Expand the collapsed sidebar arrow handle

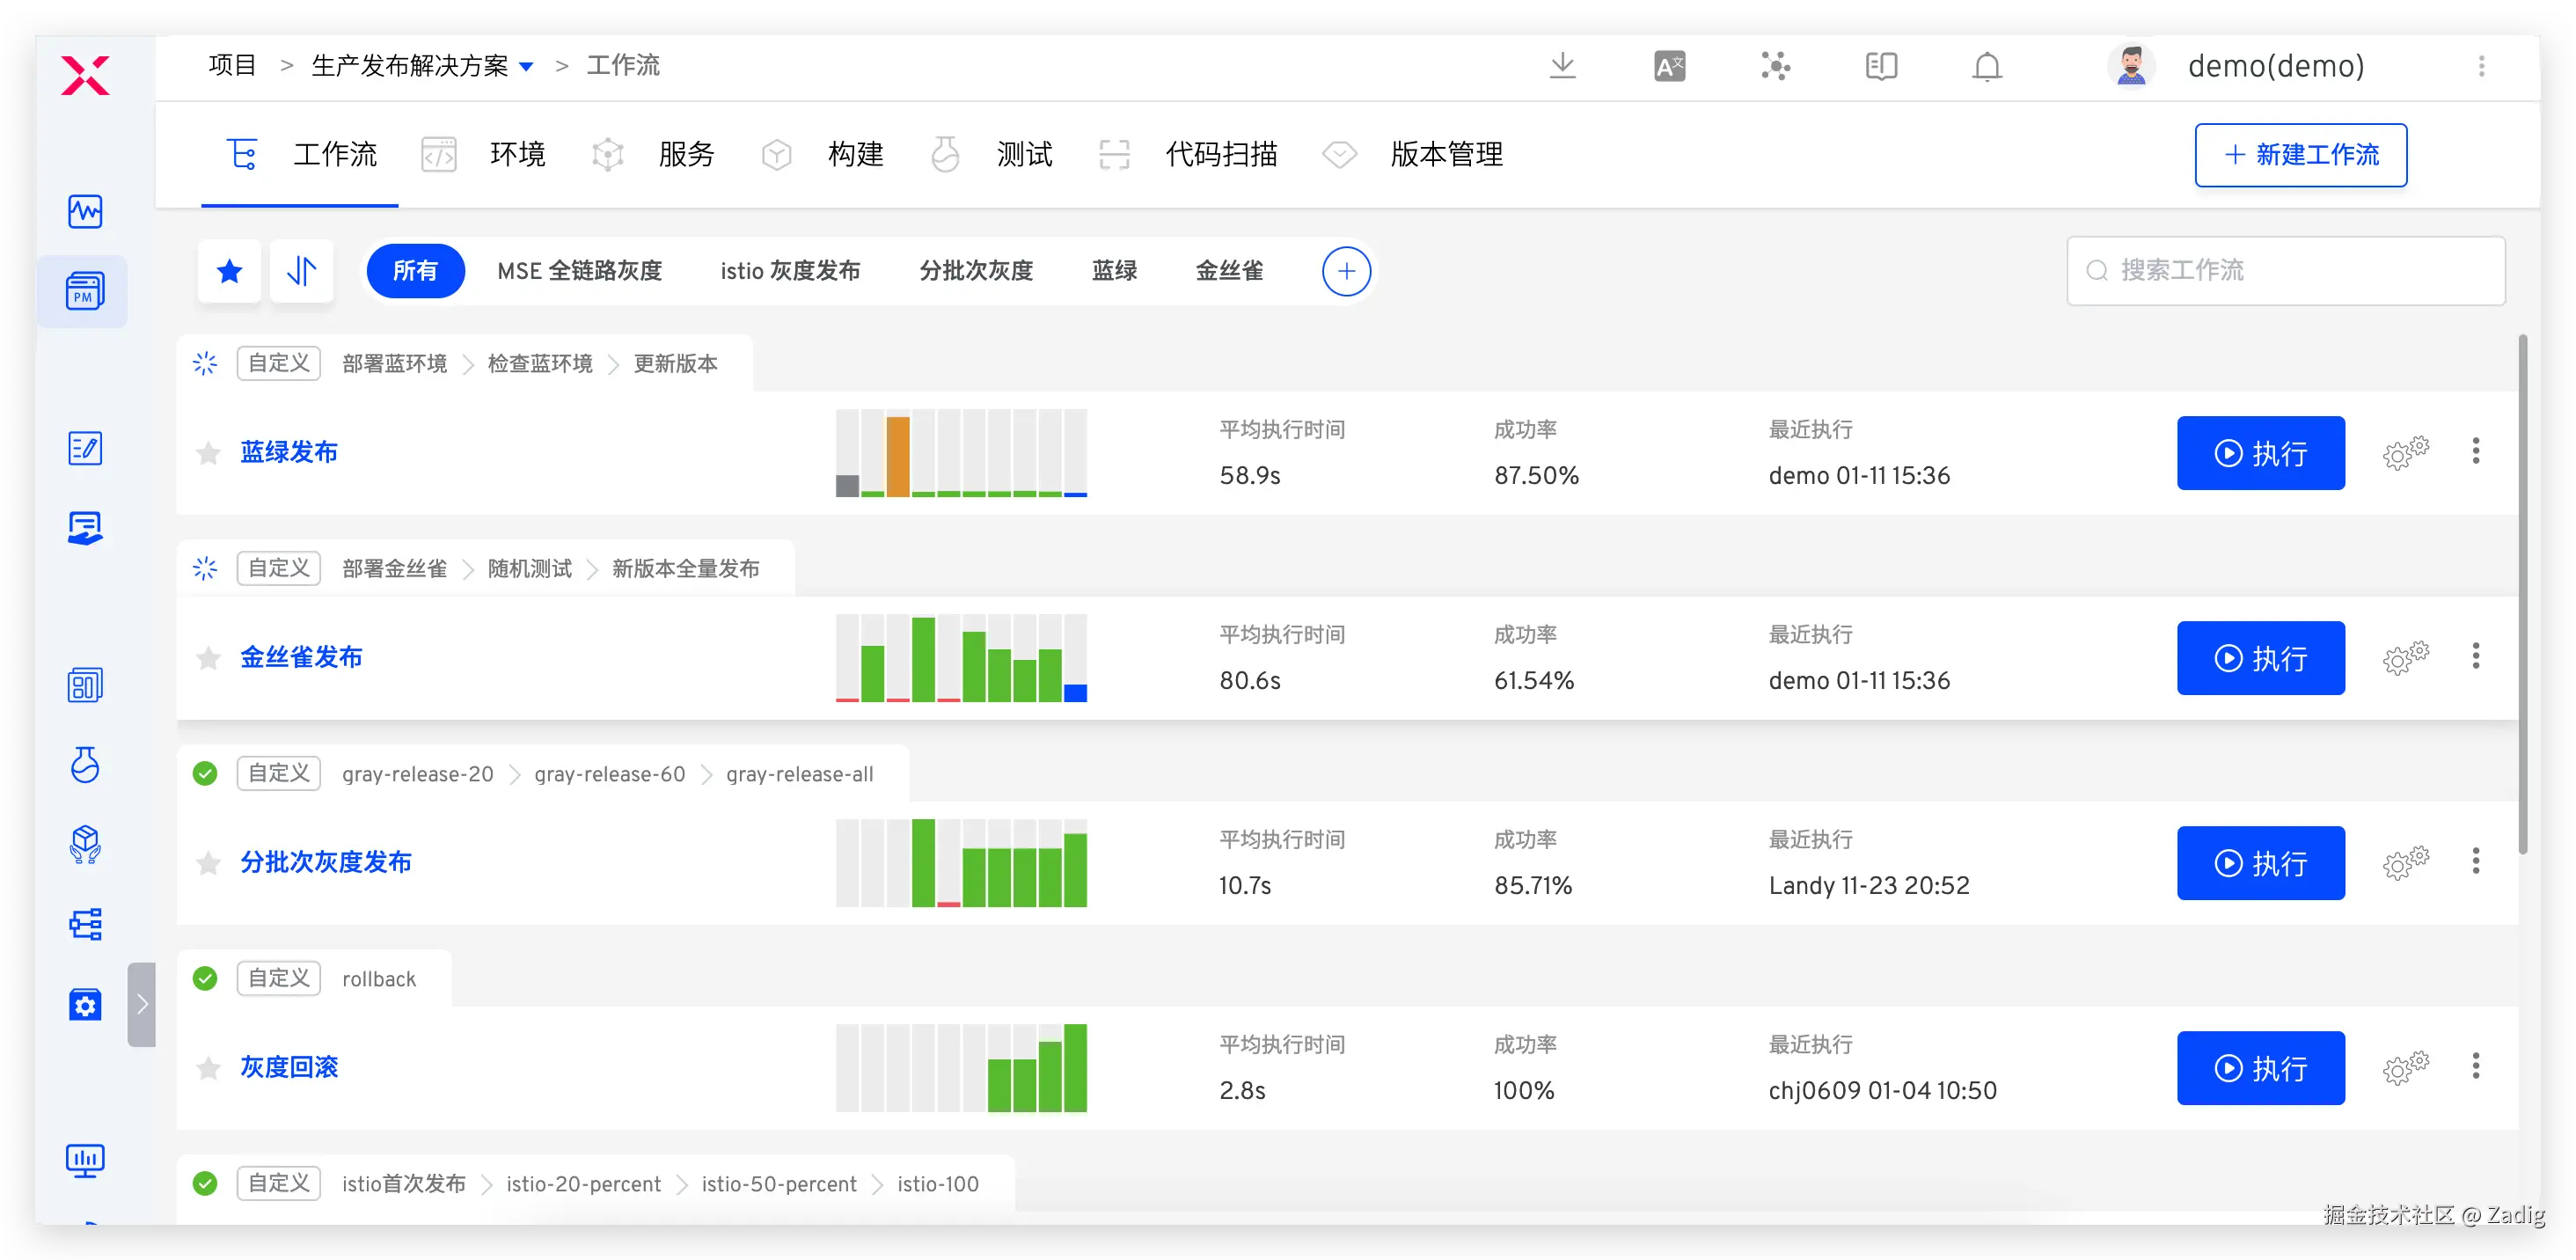(x=142, y=1004)
